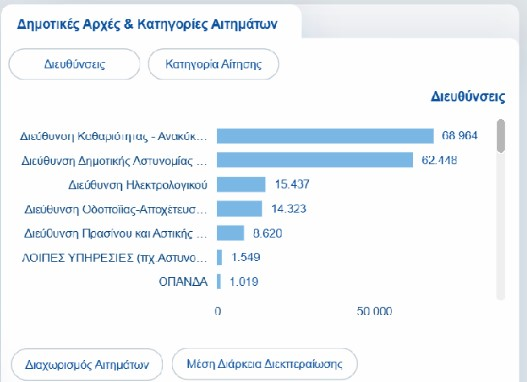
Task: Select the Διεύθυνση Καθαριότητας bar with 68.964
Action: pos(325,136)
